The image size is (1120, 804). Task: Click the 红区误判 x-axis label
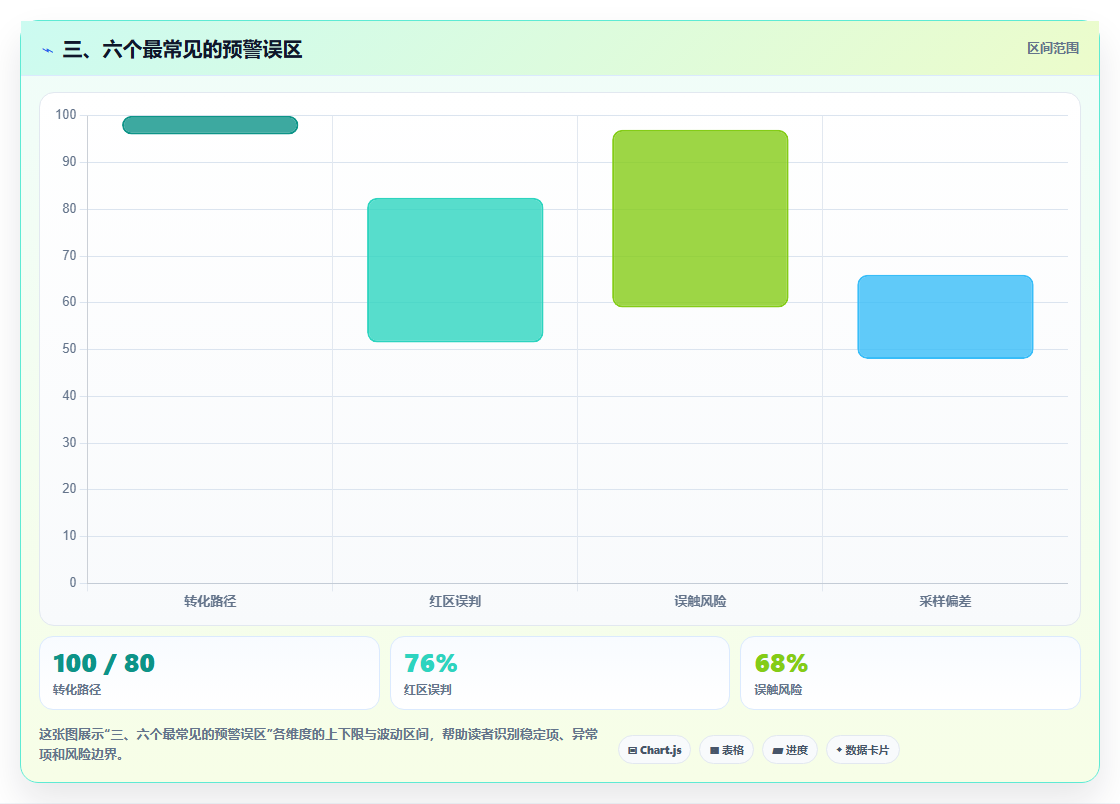tap(455, 601)
